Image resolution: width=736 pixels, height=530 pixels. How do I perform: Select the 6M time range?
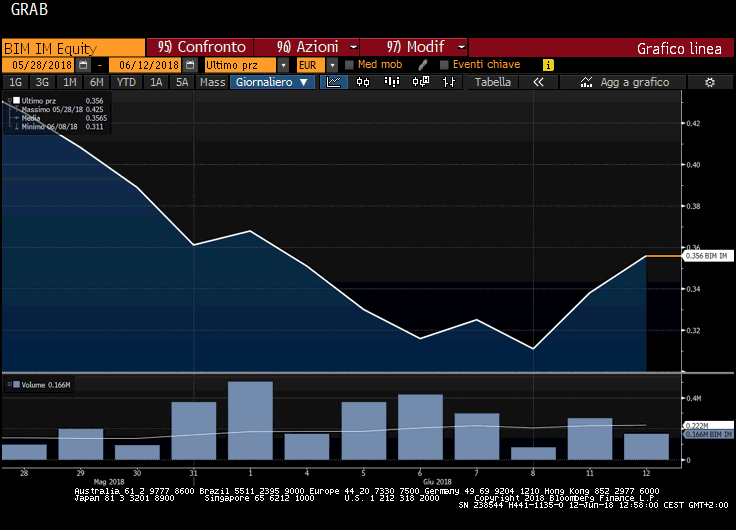[x=96, y=82]
